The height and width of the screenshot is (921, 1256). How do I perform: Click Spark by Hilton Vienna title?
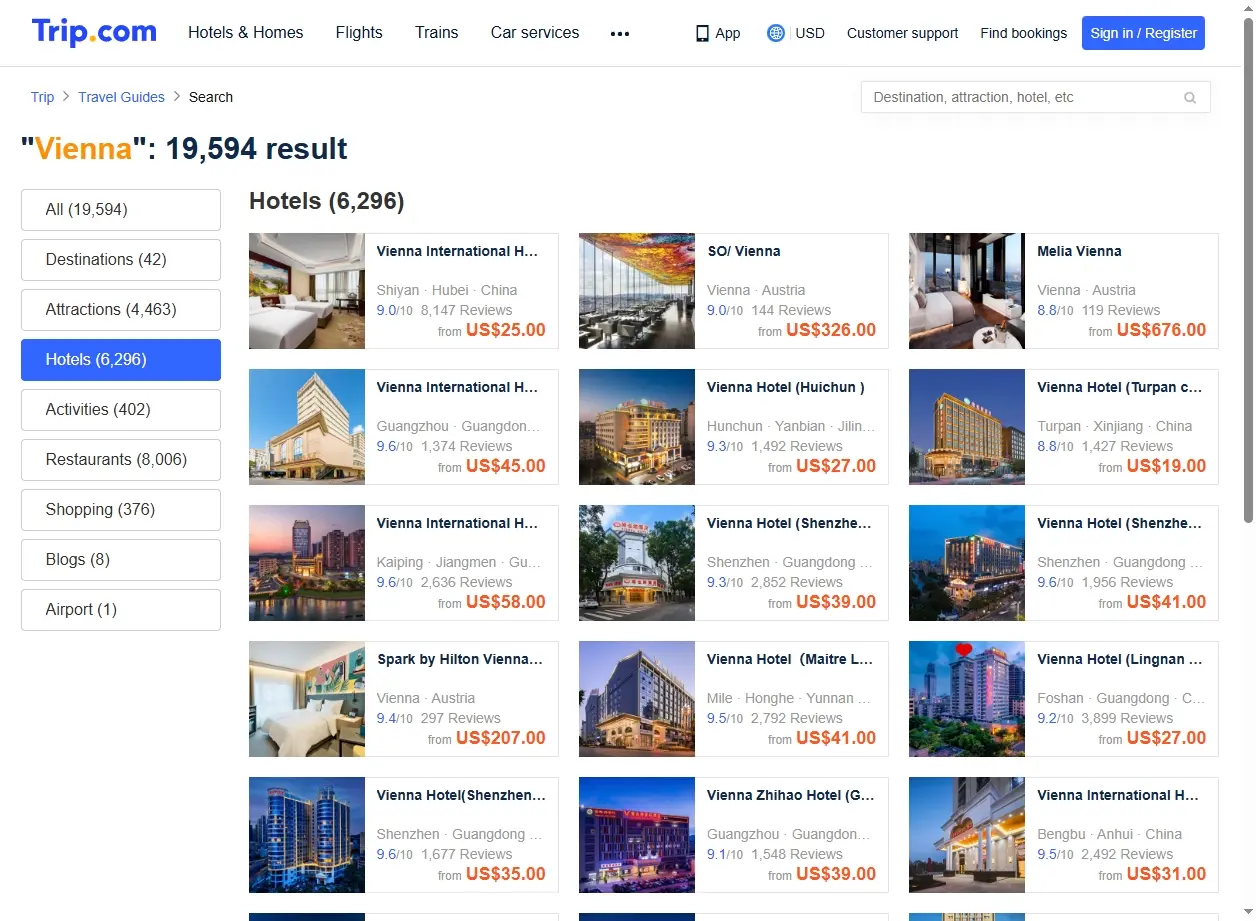tap(460, 659)
